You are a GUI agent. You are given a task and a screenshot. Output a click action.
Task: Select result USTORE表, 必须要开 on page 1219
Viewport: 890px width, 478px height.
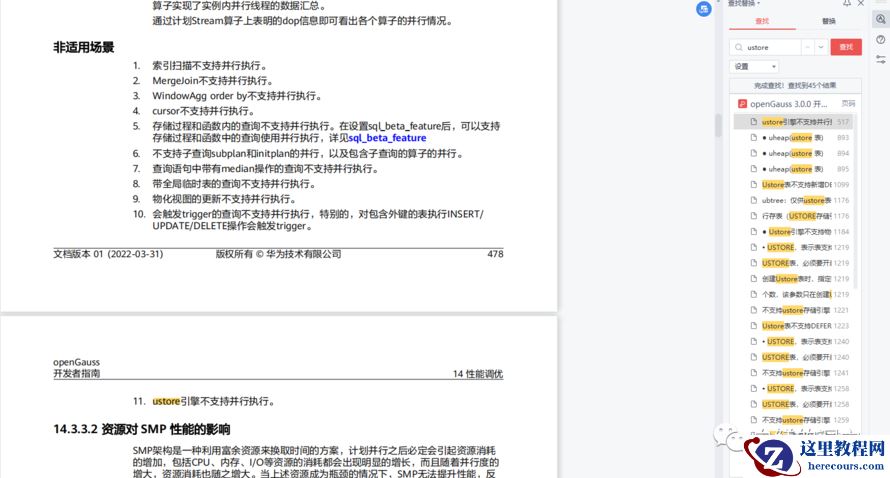point(793,263)
